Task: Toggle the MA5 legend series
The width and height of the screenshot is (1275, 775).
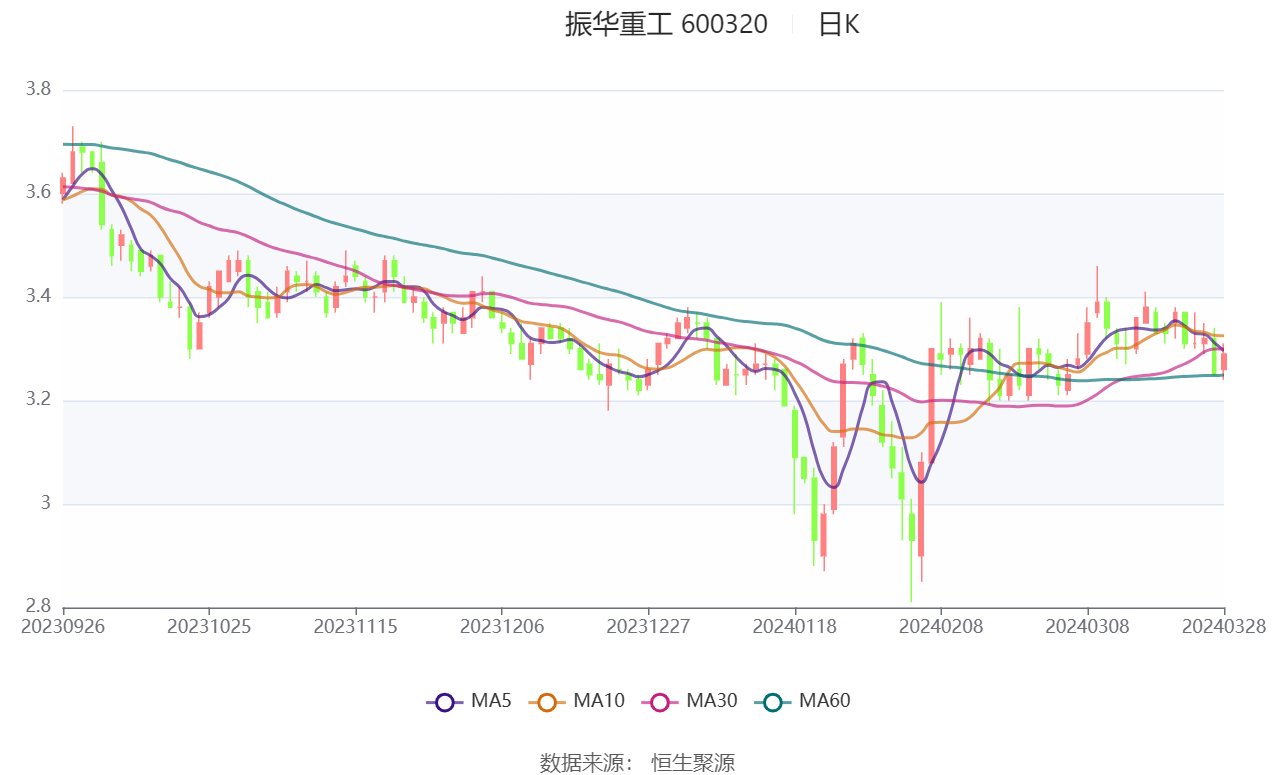Action: [469, 701]
